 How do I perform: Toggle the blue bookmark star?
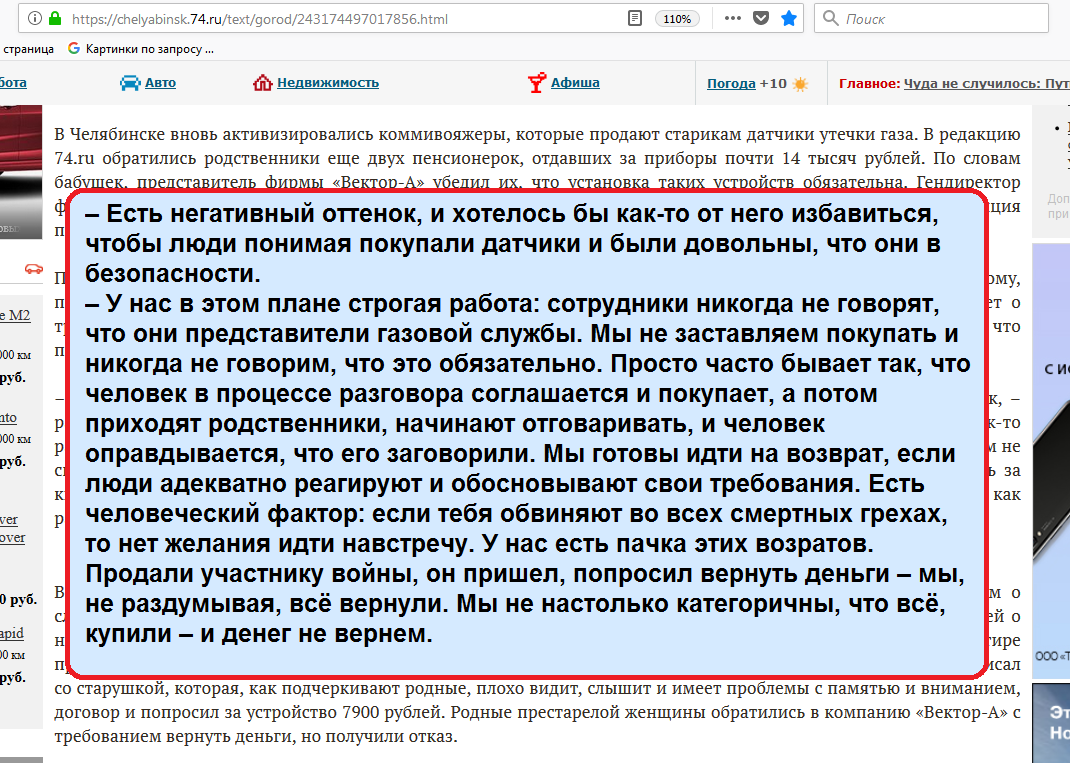point(789,19)
